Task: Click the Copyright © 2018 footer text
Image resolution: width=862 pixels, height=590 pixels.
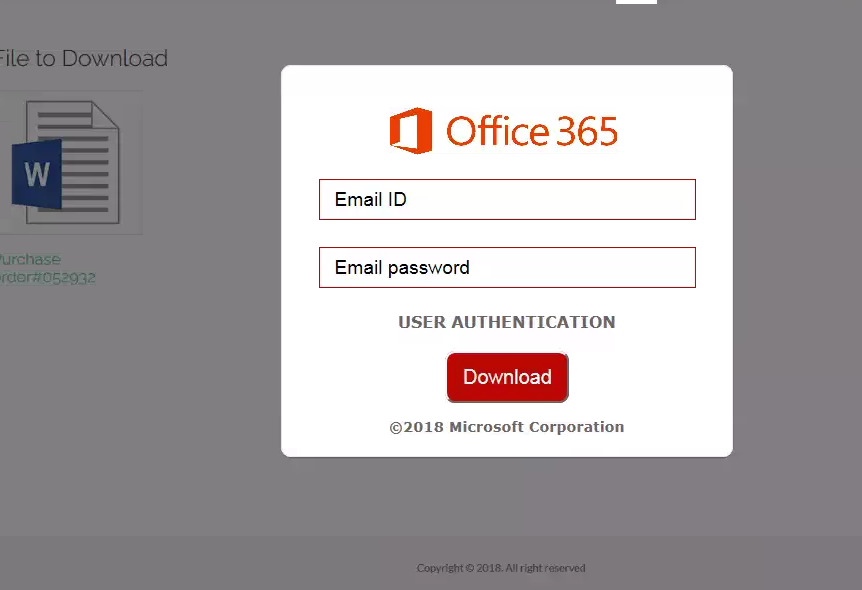Action: (501, 568)
